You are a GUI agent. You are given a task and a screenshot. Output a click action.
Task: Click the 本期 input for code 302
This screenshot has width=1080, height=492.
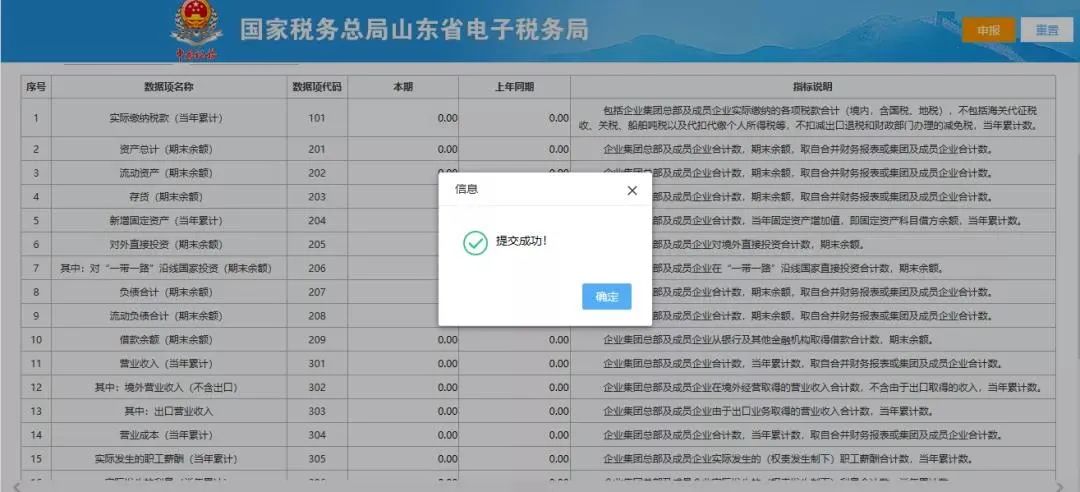pos(403,387)
